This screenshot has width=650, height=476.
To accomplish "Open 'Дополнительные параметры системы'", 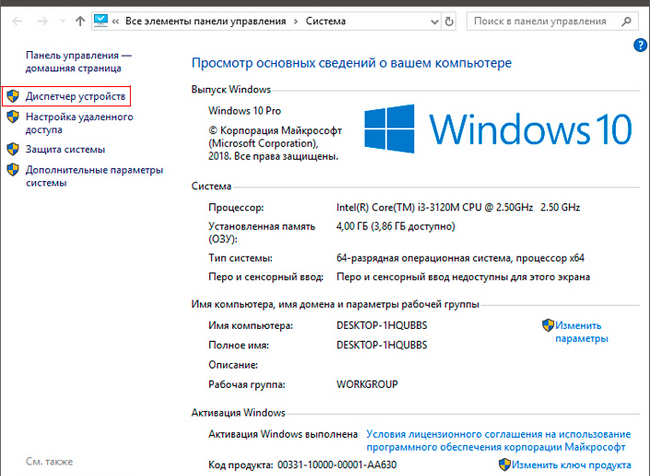I will tap(94, 176).
